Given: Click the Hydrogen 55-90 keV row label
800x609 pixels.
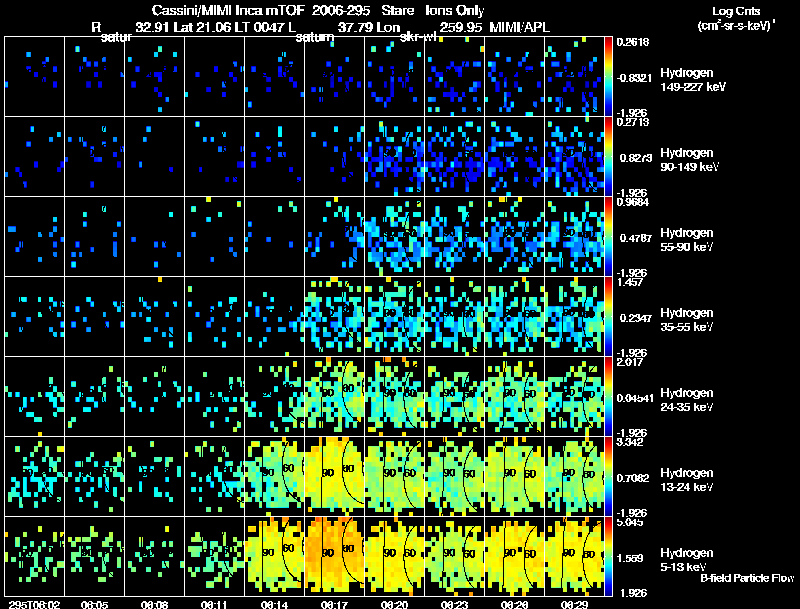Looking at the screenshot, I should (687, 240).
